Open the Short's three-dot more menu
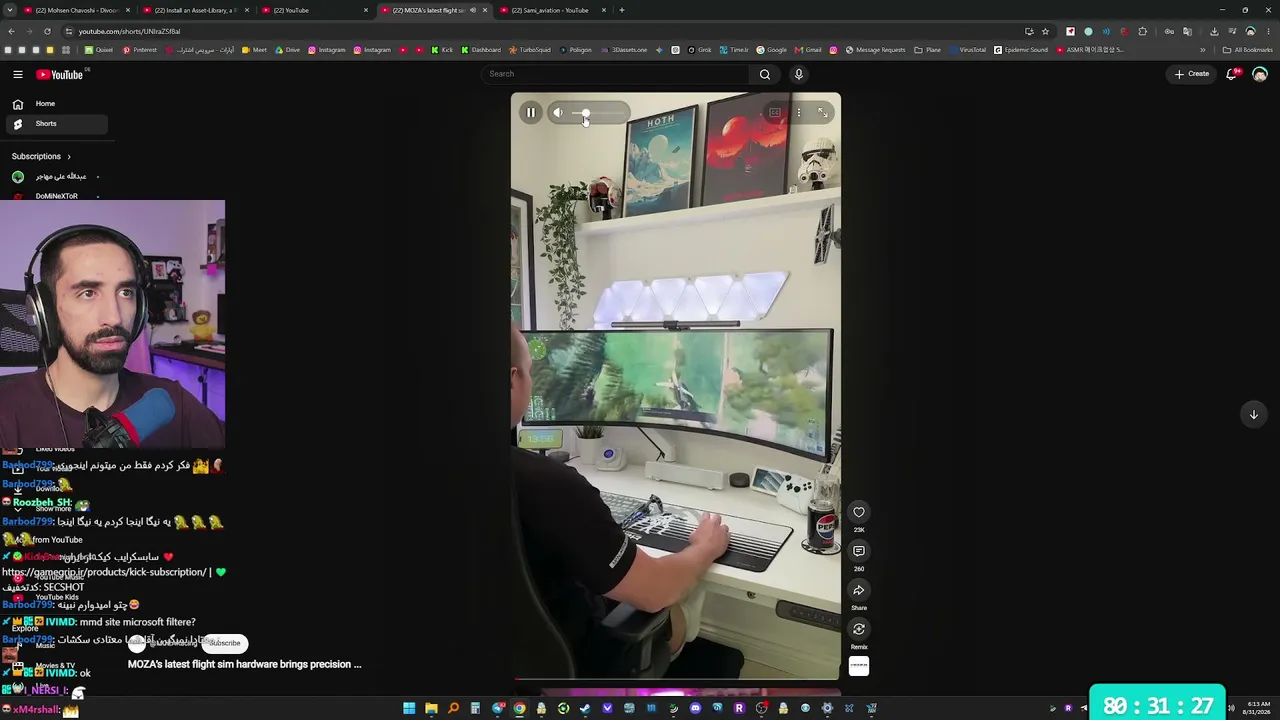The width and height of the screenshot is (1280, 720). (x=798, y=113)
